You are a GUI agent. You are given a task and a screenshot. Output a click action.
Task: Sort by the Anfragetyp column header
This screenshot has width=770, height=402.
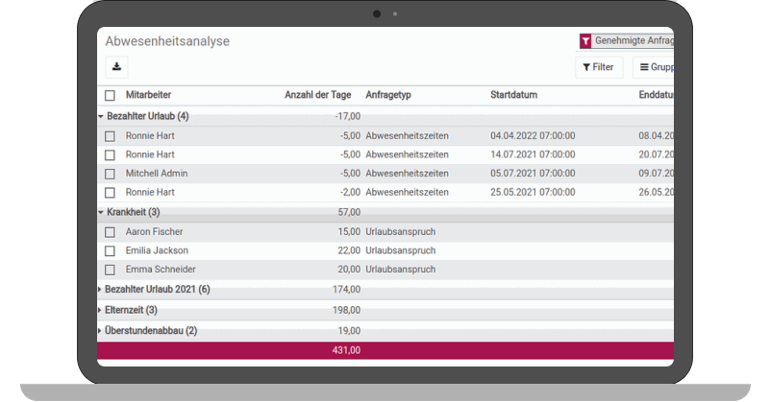(x=388, y=95)
